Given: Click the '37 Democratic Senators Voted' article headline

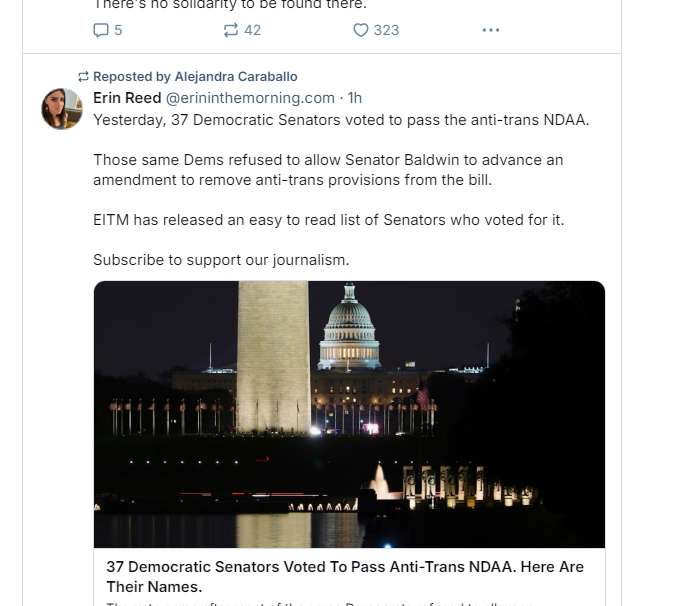Looking at the screenshot, I should (x=345, y=576).
